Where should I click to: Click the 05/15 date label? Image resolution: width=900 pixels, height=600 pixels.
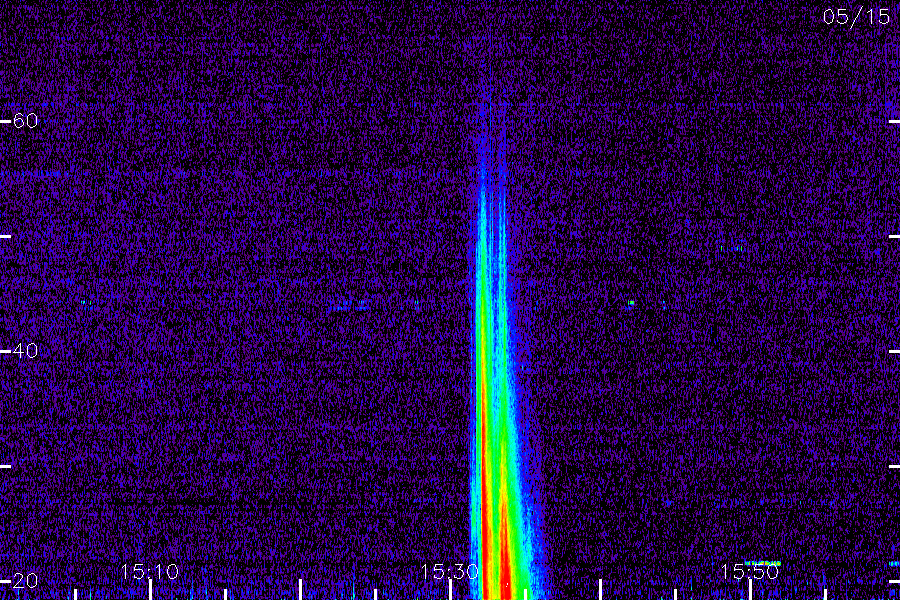(856, 17)
